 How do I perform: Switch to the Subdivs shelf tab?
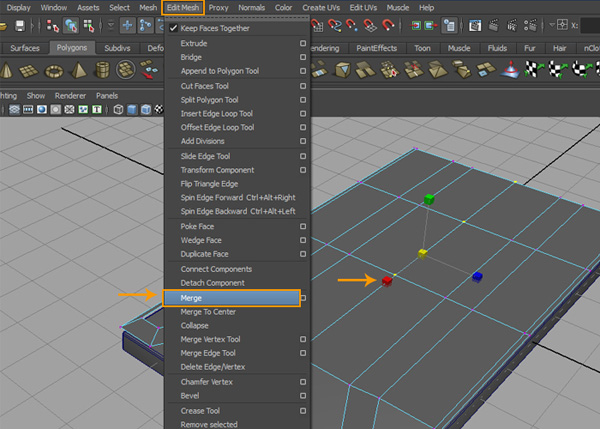coord(117,48)
